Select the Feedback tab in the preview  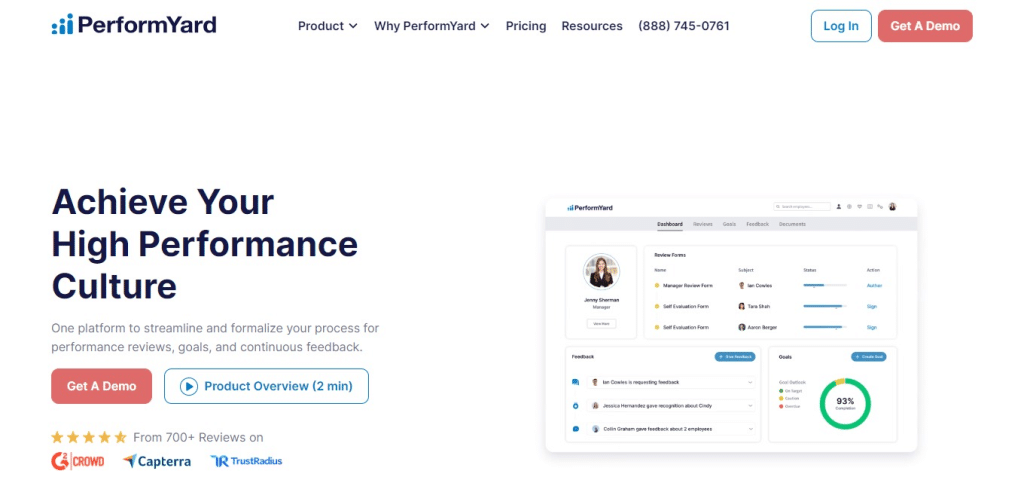click(758, 224)
